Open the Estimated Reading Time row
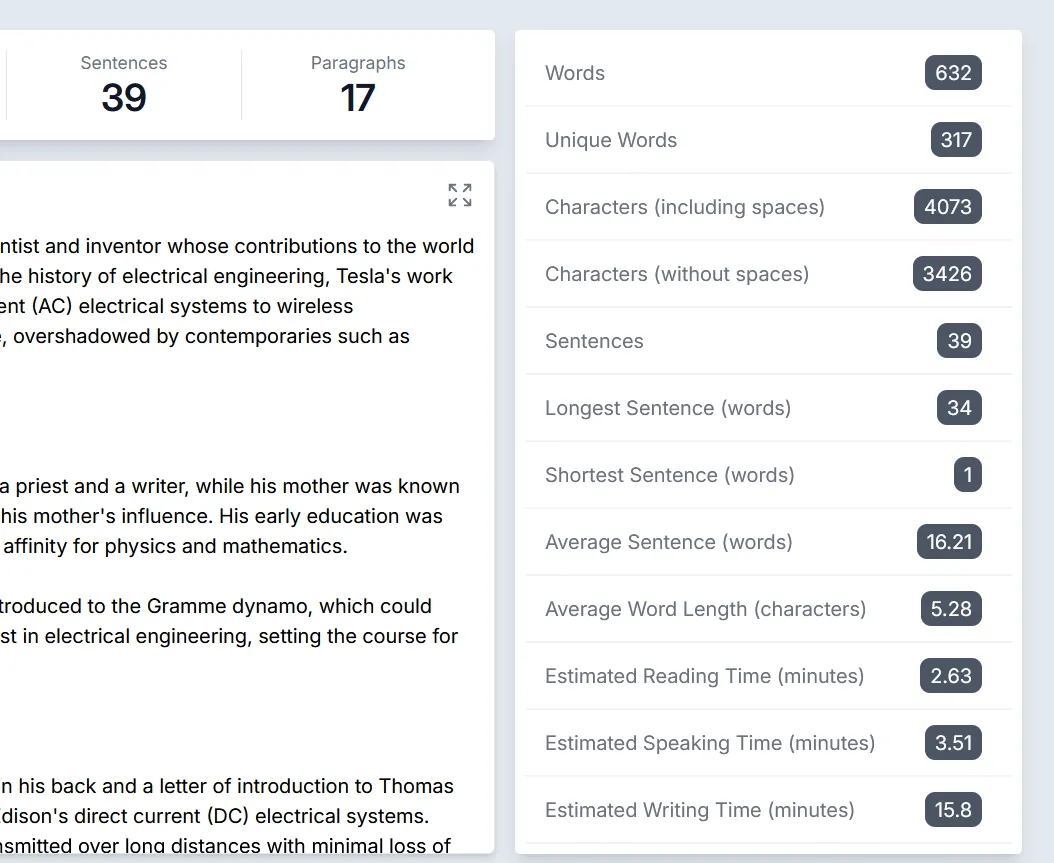 click(x=768, y=676)
